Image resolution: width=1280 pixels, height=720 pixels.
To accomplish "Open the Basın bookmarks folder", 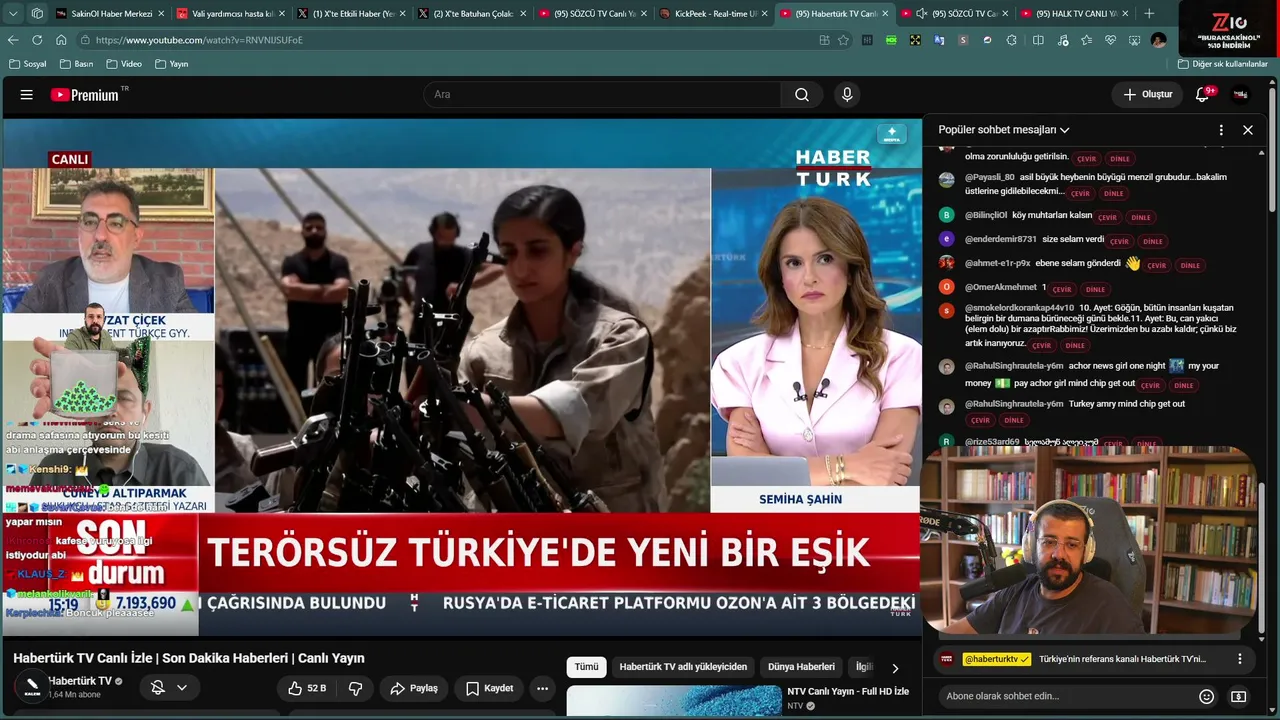I will (77, 64).
